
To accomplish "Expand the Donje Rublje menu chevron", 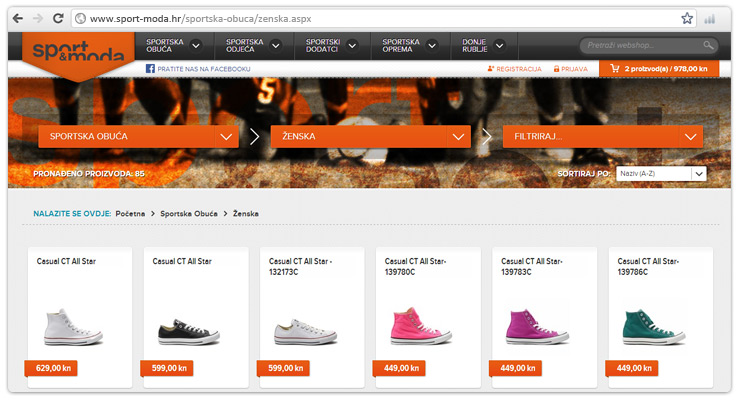I will tap(499, 46).
